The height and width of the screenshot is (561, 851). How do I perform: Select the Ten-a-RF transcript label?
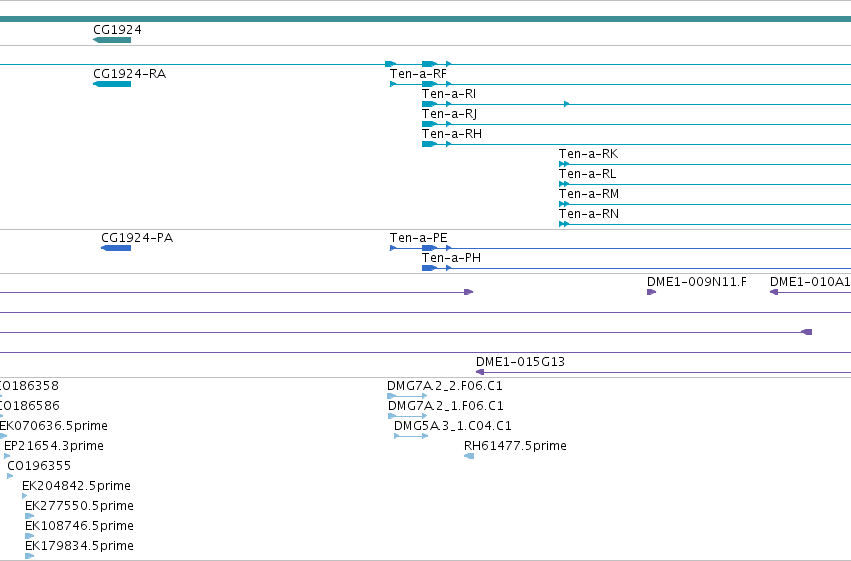(418, 74)
